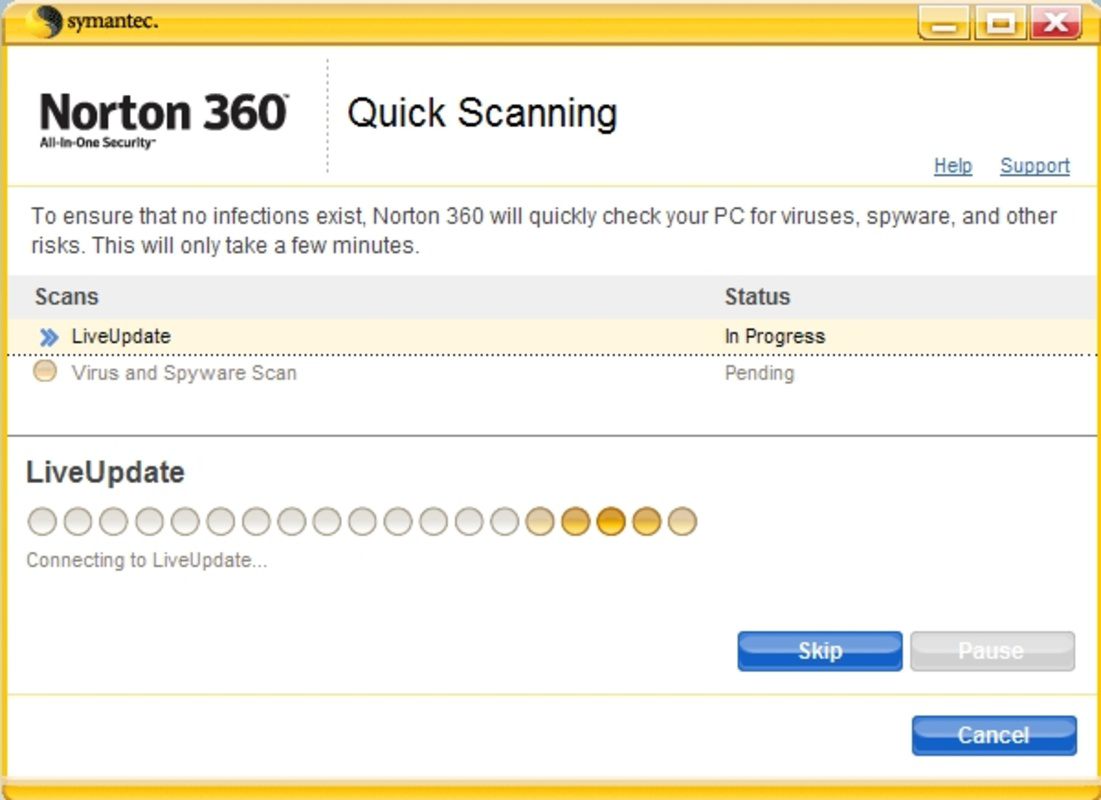Screen dimensions: 1101x800
Task: Click the grayed-out Pause button
Action: click(x=992, y=651)
